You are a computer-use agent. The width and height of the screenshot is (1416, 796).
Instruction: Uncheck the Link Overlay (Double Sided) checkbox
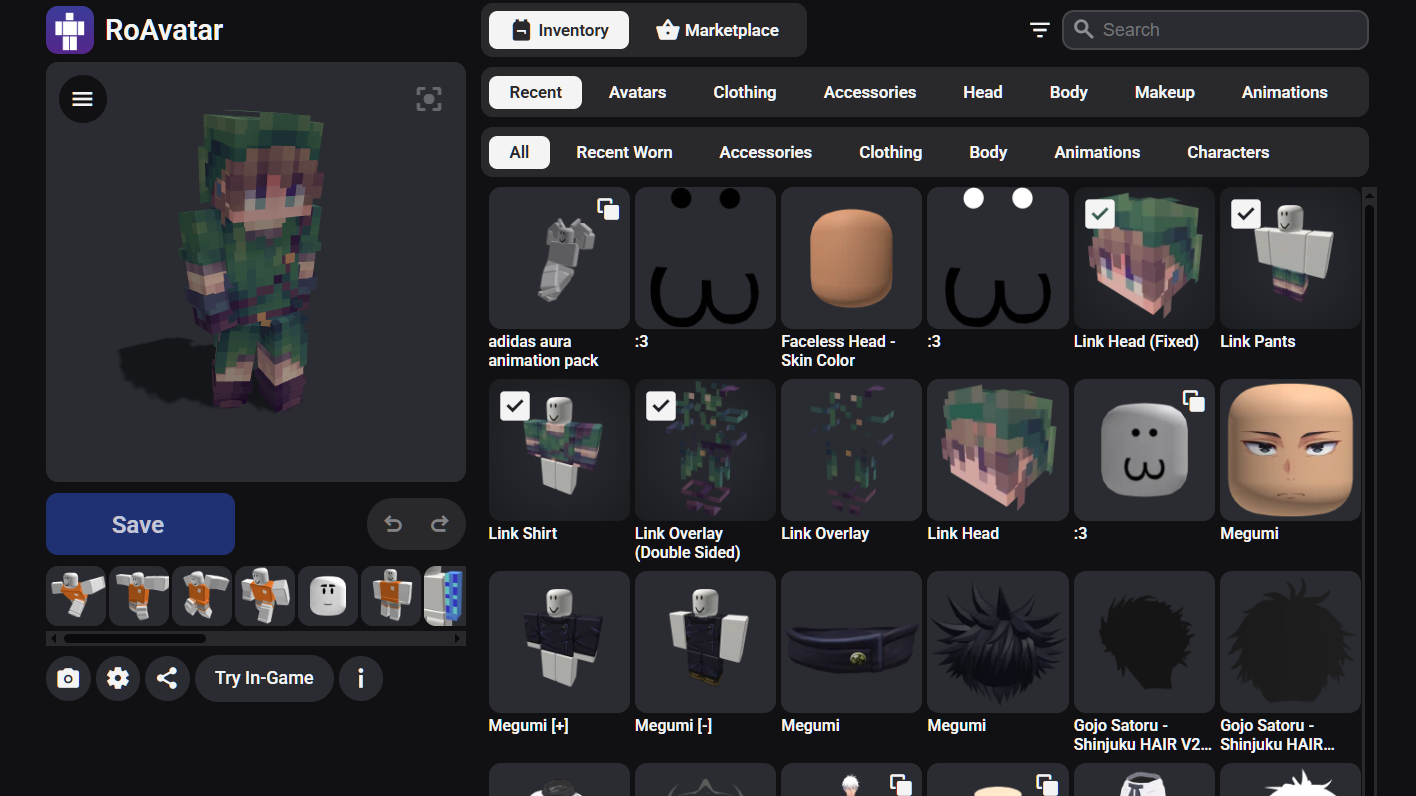(661, 405)
